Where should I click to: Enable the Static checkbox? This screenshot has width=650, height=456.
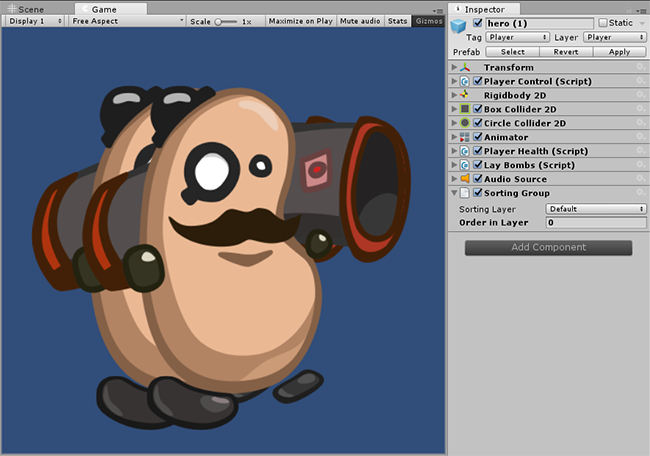pyautogui.click(x=603, y=23)
